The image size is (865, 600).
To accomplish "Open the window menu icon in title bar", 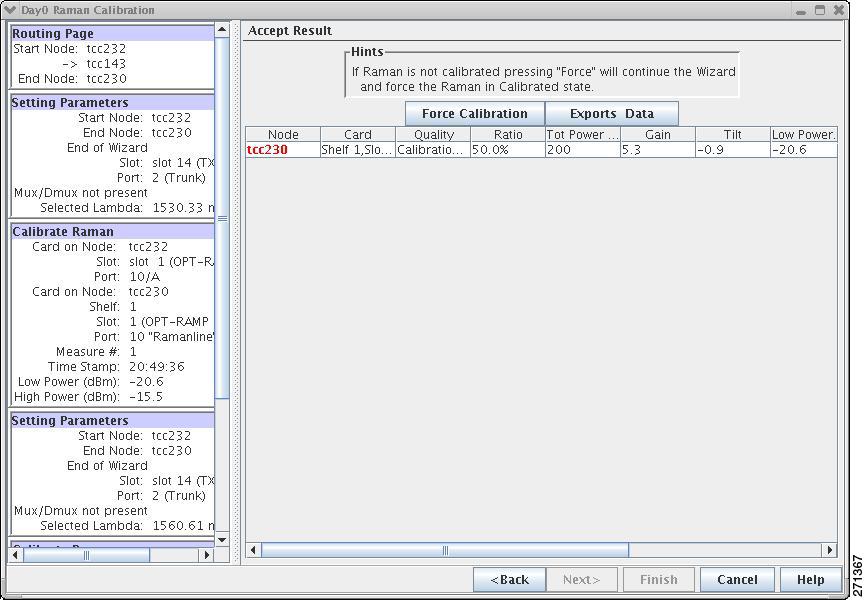I will click(10, 10).
